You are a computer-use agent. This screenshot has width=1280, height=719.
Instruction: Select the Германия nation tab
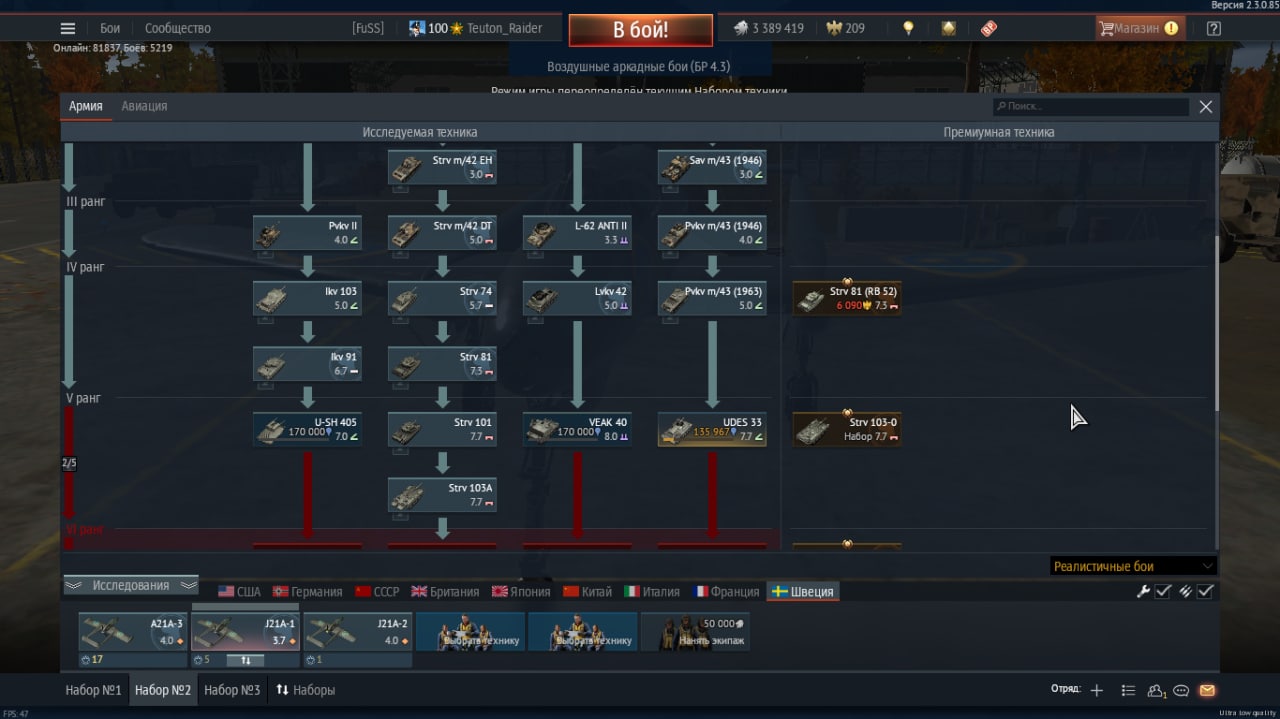point(308,591)
